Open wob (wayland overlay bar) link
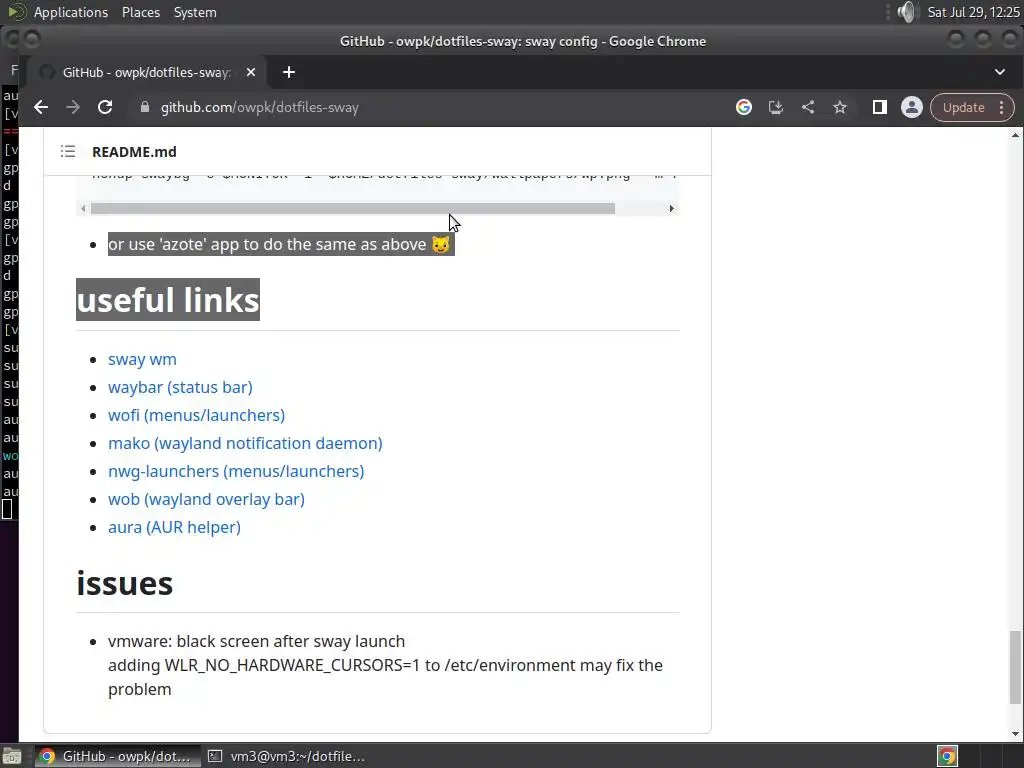This screenshot has height=768, width=1024. coord(206,500)
